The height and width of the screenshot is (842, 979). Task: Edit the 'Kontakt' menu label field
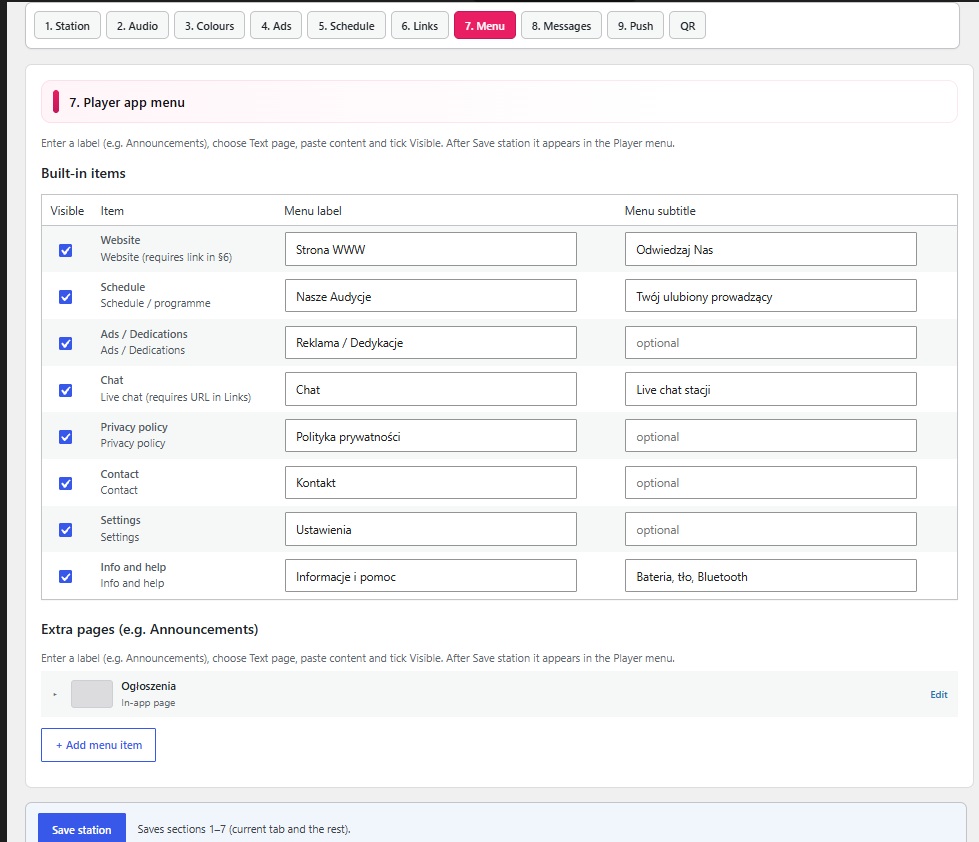click(431, 482)
